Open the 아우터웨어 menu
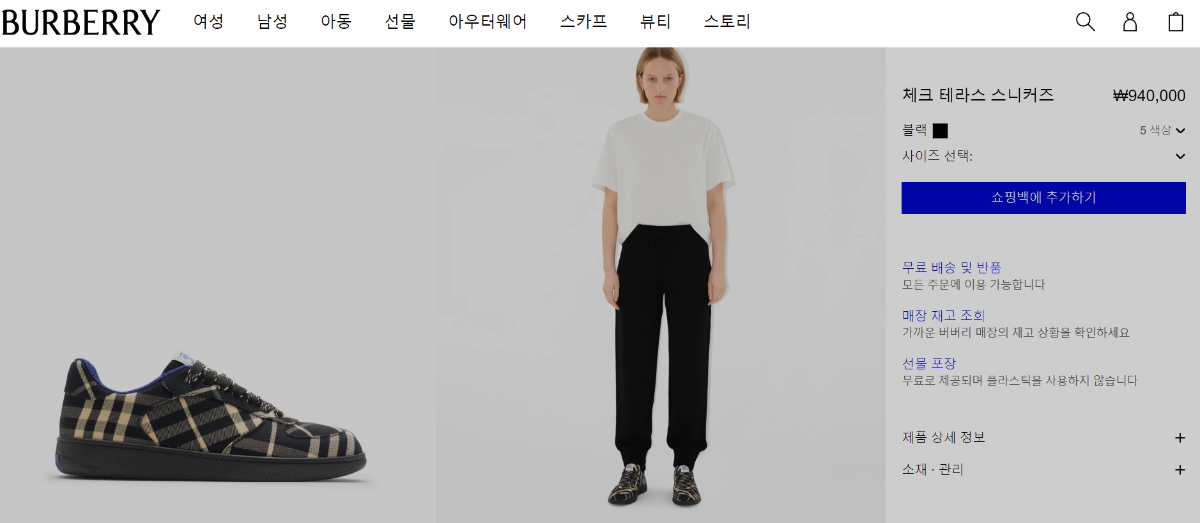 (488, 22)
